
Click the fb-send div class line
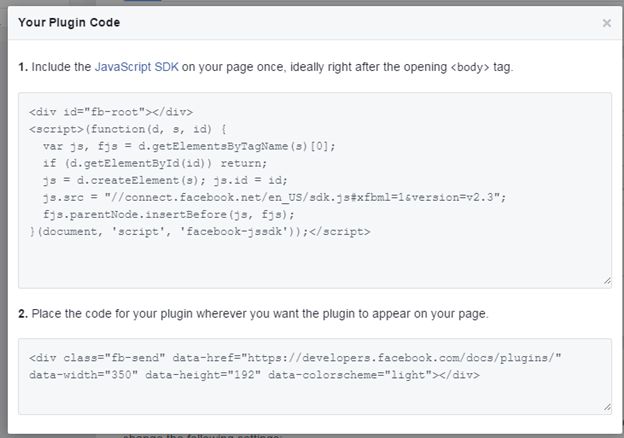296,358
